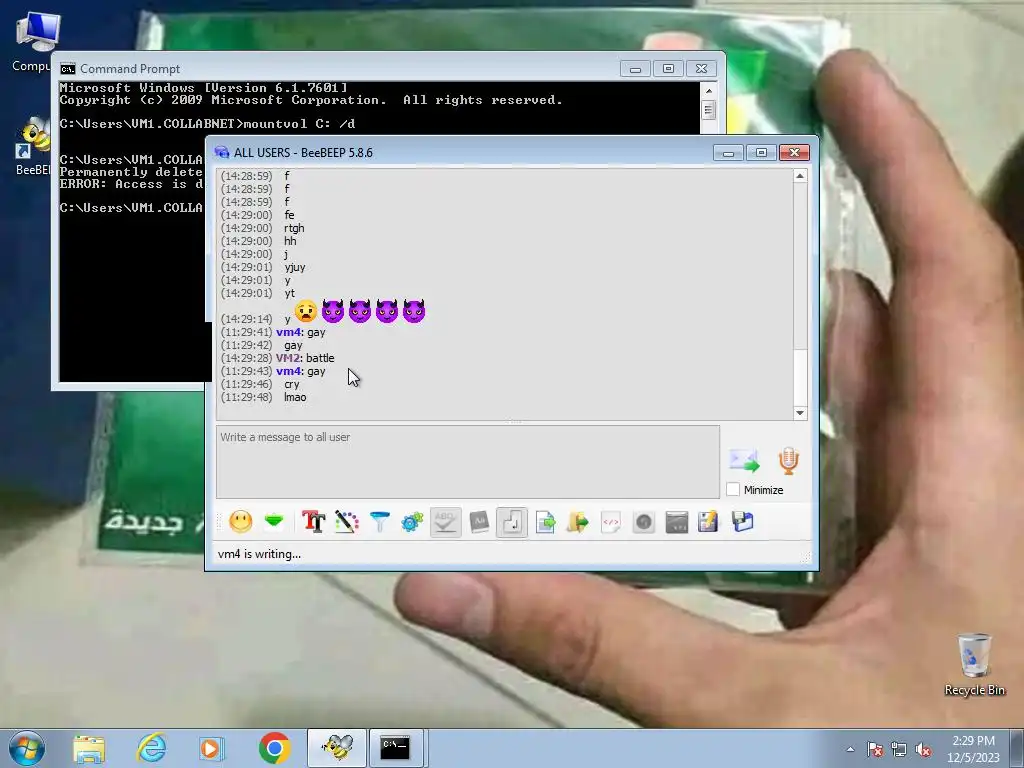Click the code snippet </> icon
1024x768 pixels.
coord(611,522)
